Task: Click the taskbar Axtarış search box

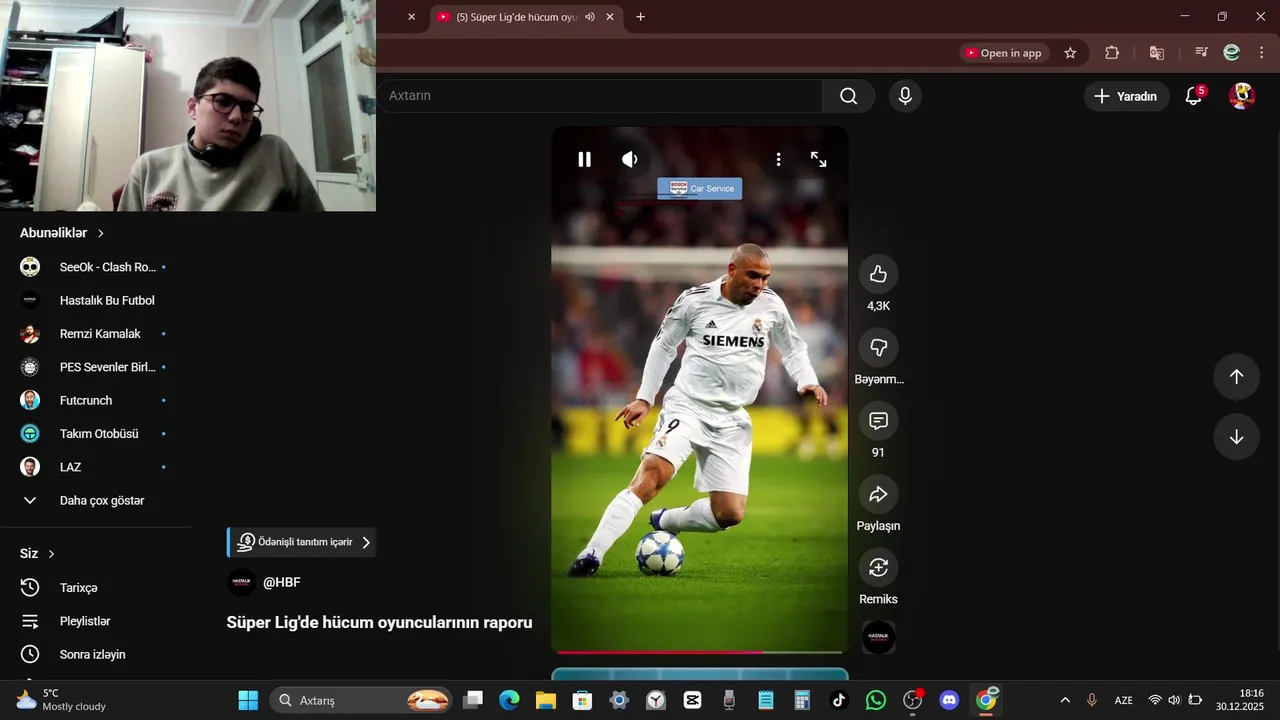Action: pyautogui.click(x=361, y=700)
